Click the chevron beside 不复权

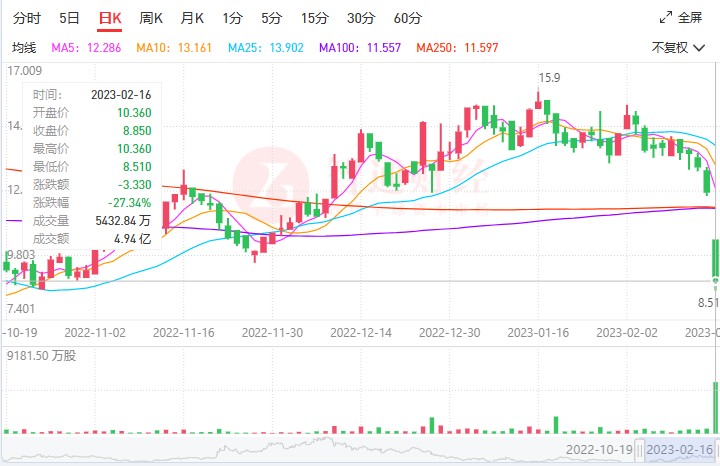[x=698, y=48]
